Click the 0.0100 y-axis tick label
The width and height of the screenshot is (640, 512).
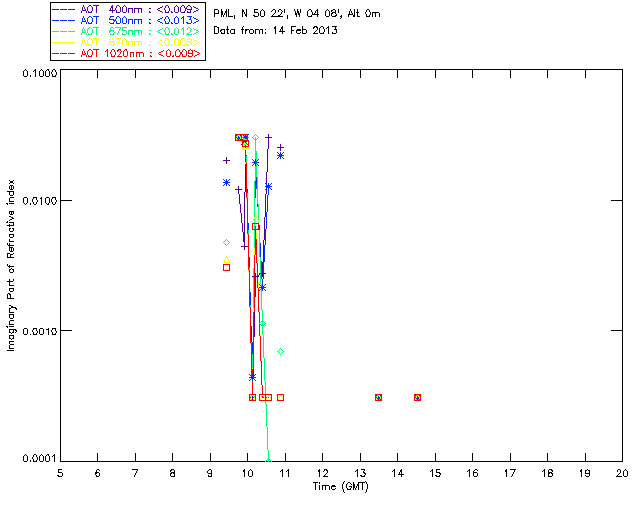pyautogui.click(x=40, y=201)
